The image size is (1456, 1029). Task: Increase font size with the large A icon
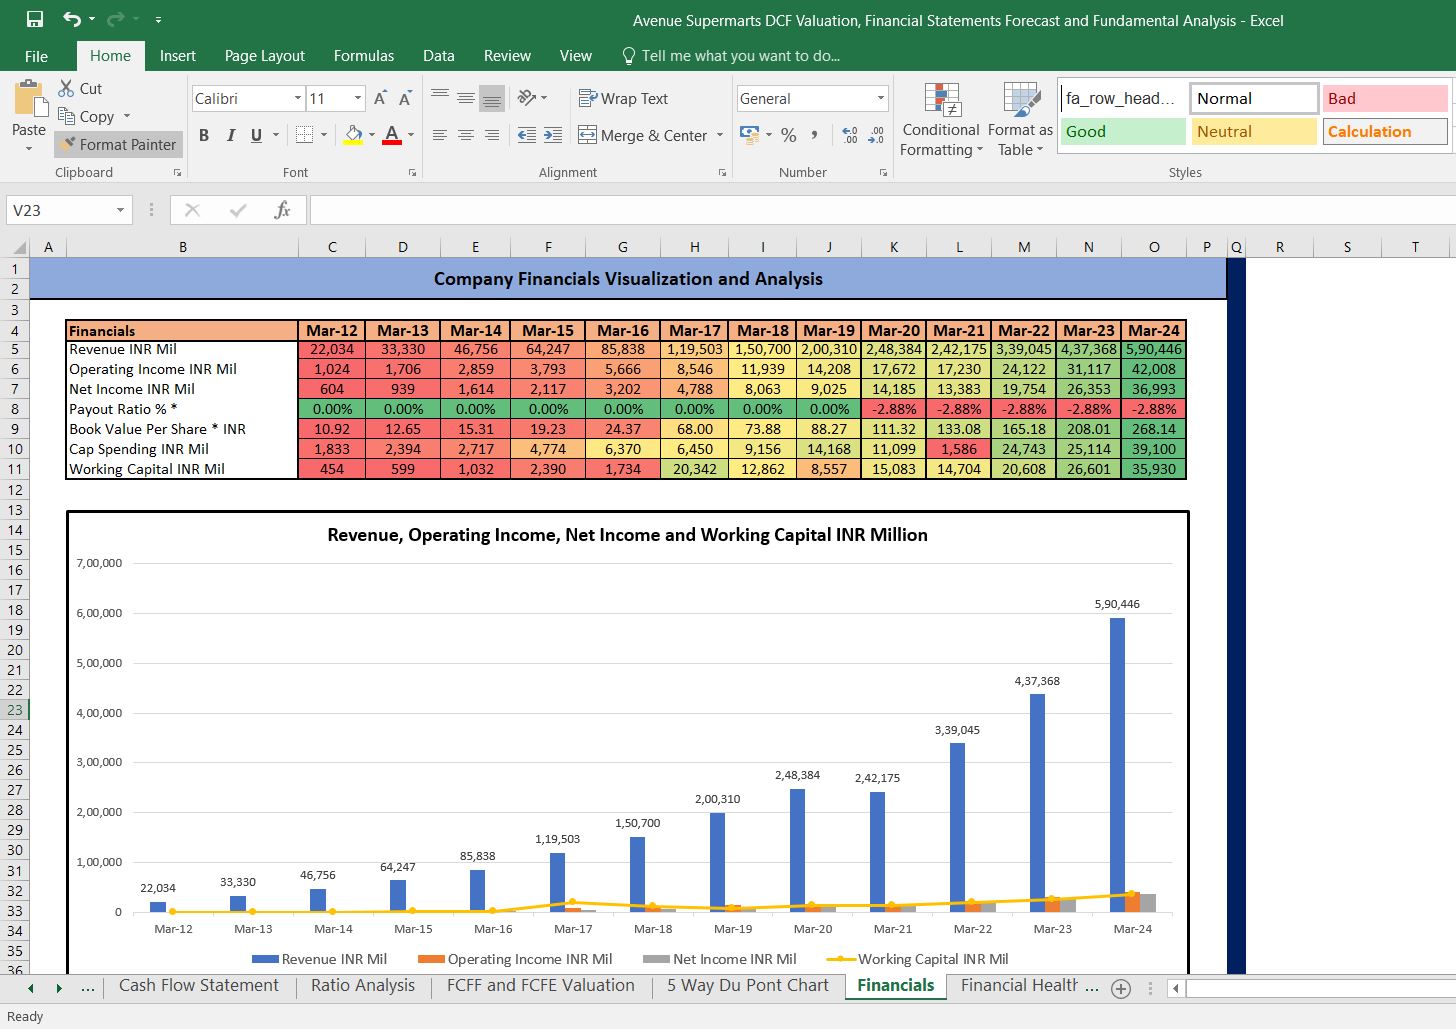coord(380,98)
